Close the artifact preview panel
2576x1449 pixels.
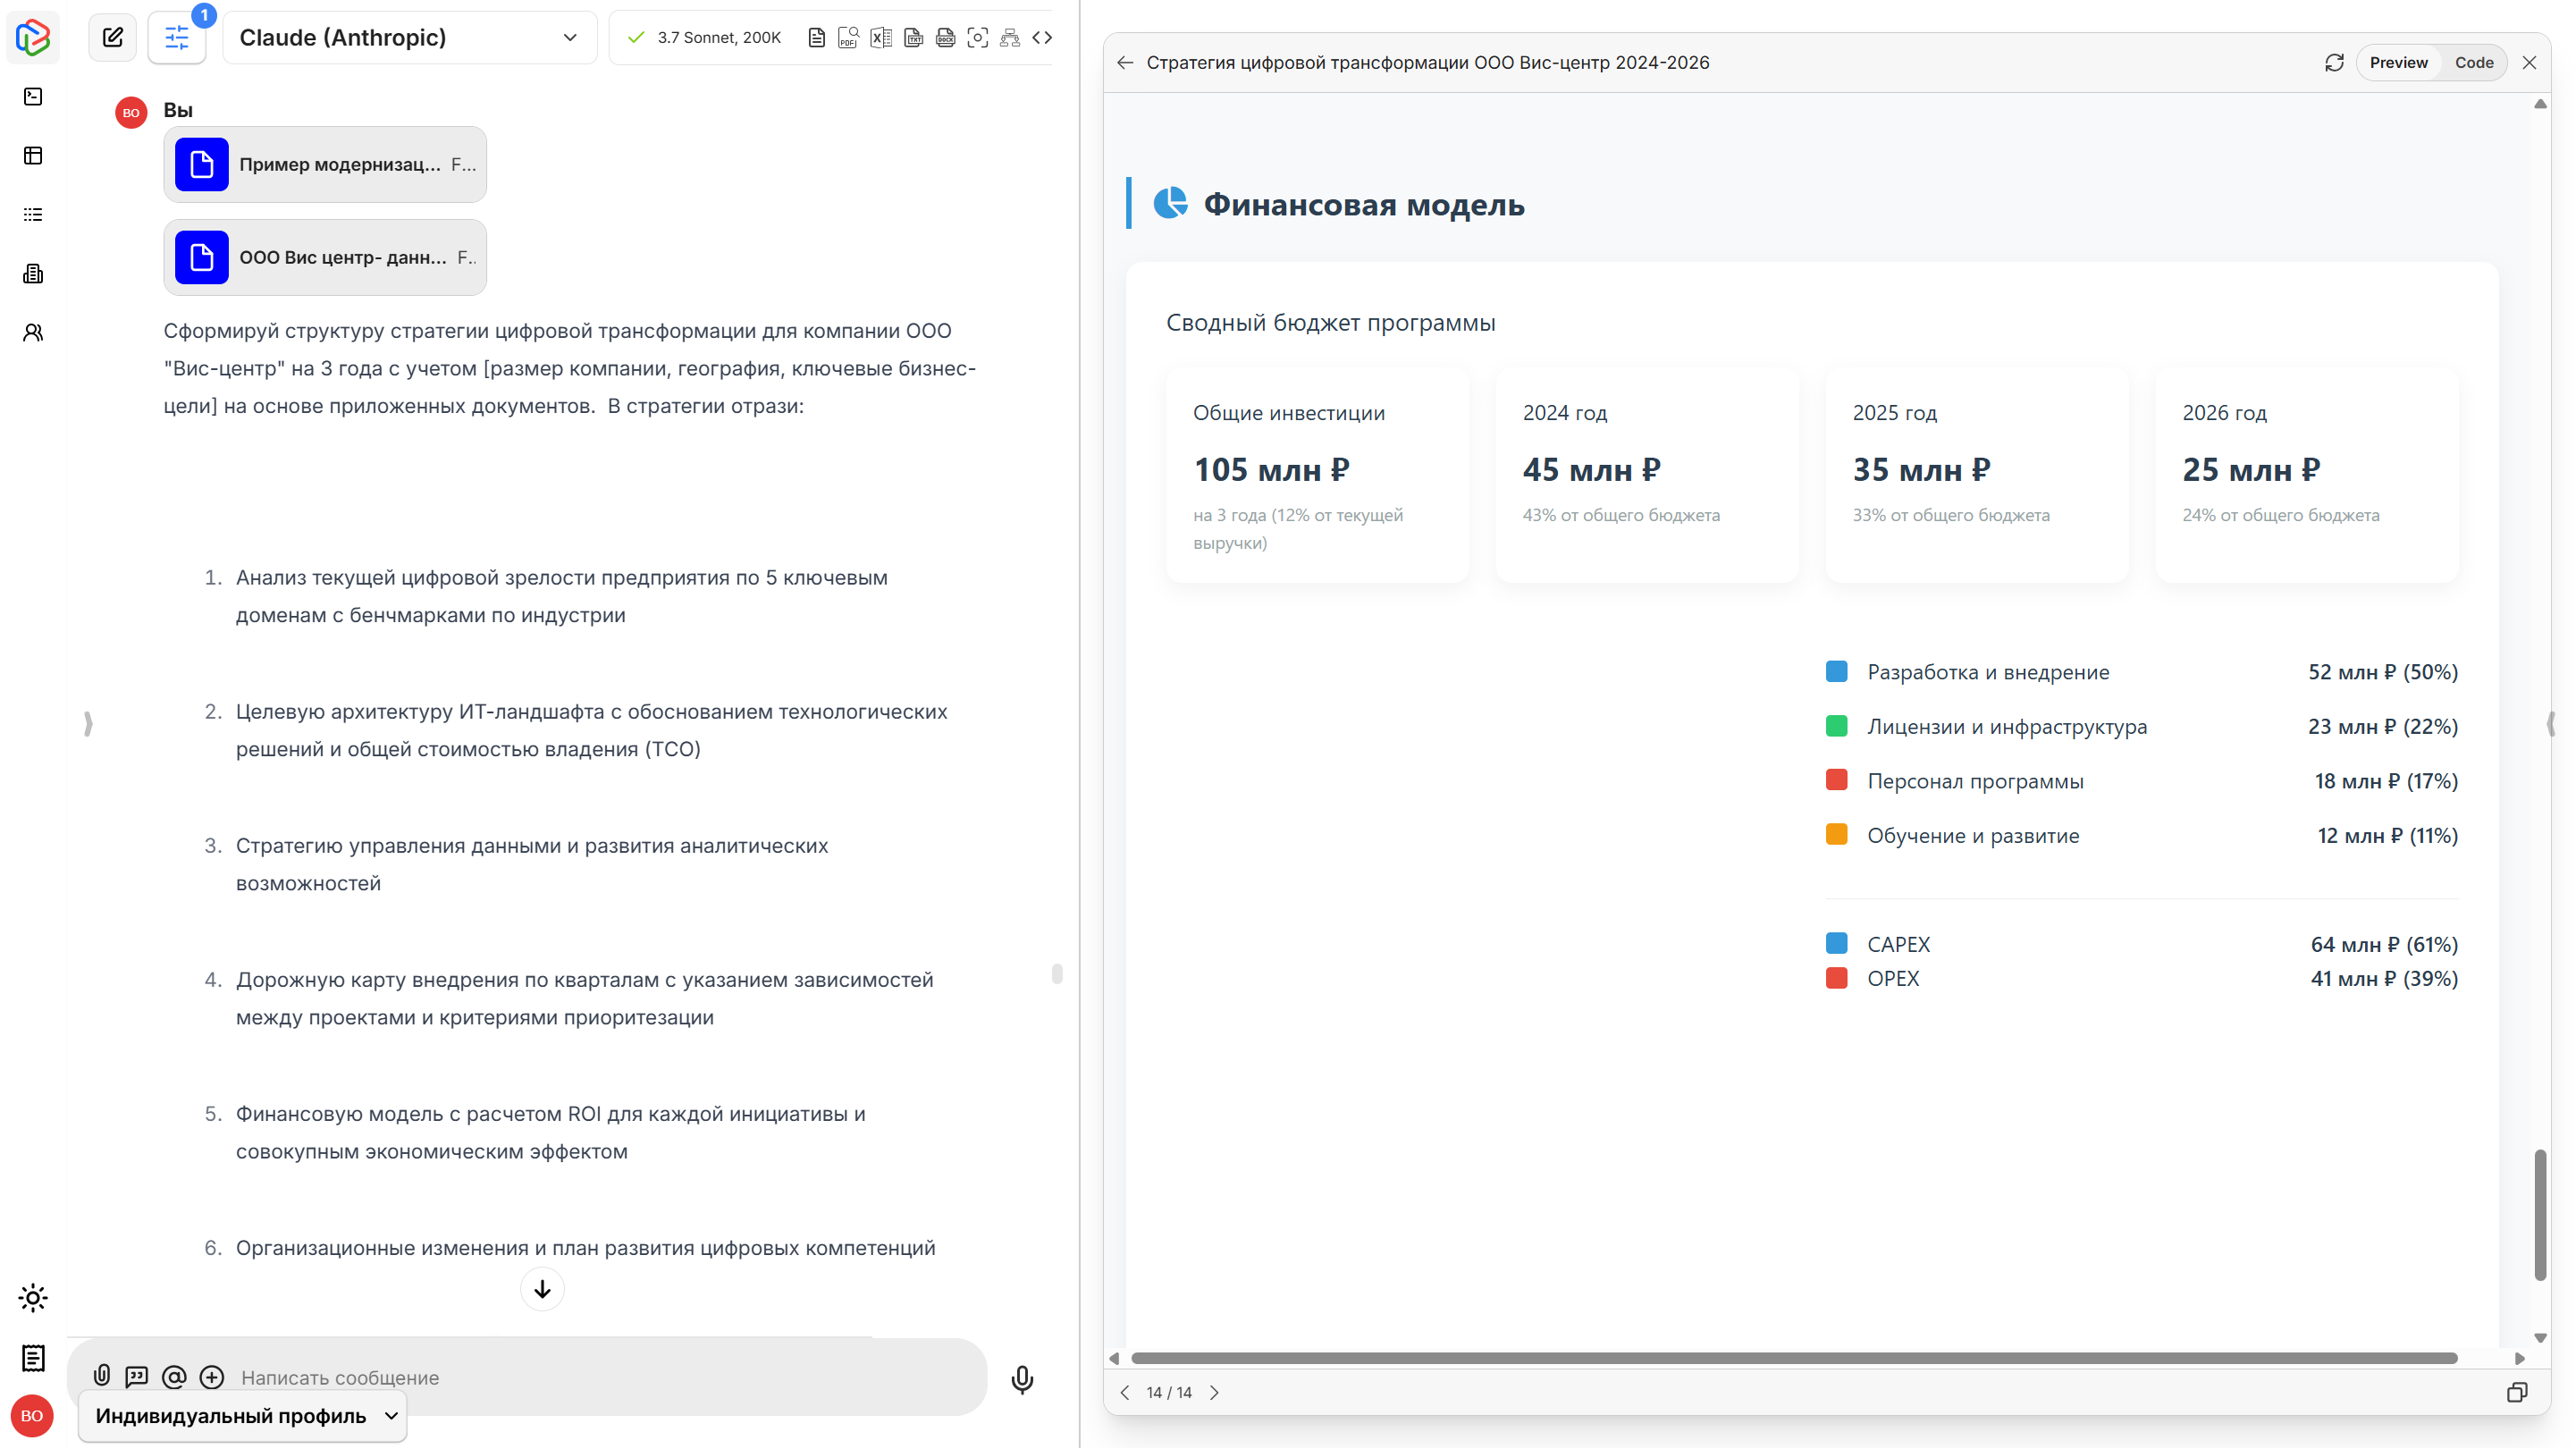click(x=2529, y=62)
